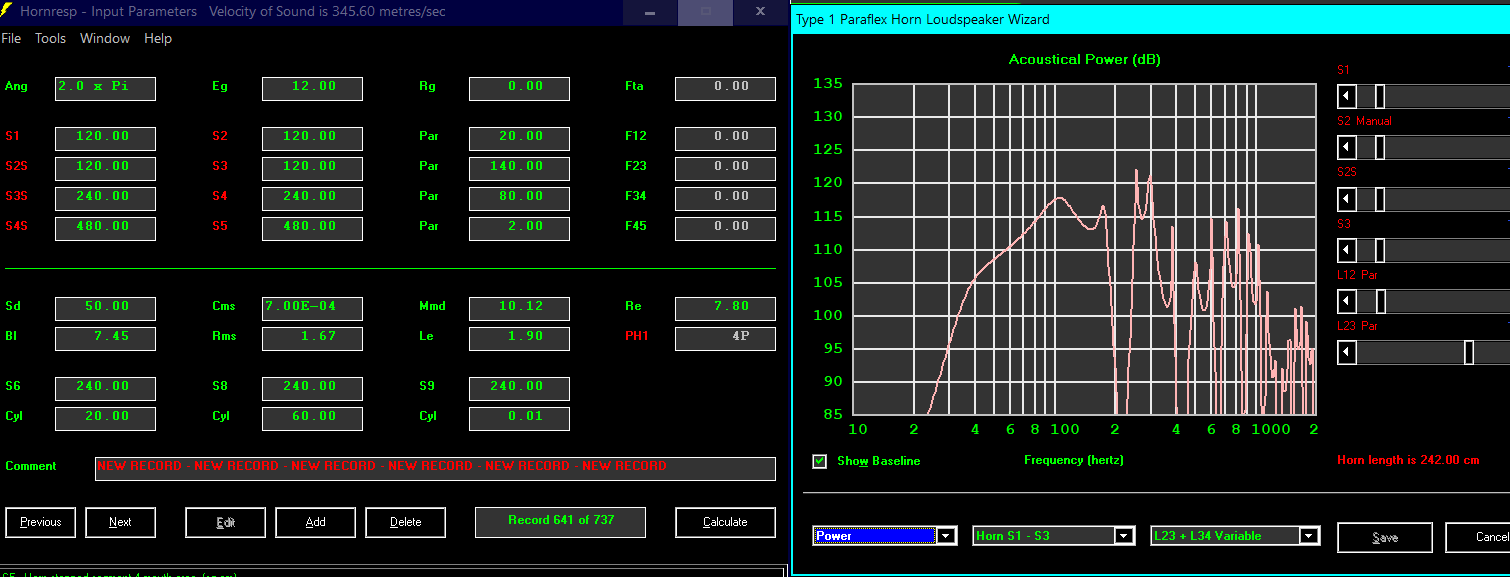This screenshot has height=577, width=1510.
Task: Click the Record 641 of 737 indicator
Action: 560,522
